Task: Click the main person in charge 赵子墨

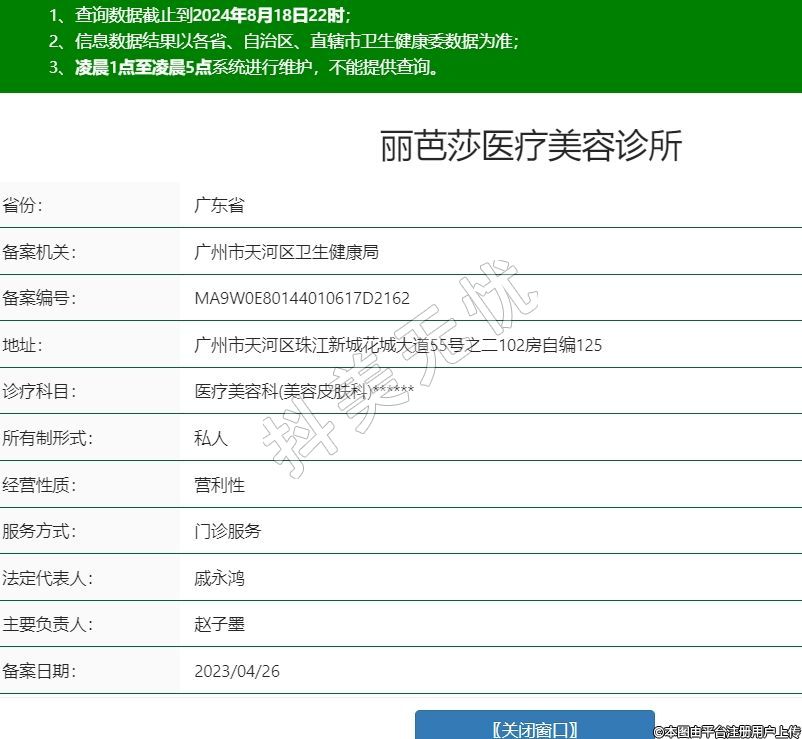Action: (x=219, y=624)
